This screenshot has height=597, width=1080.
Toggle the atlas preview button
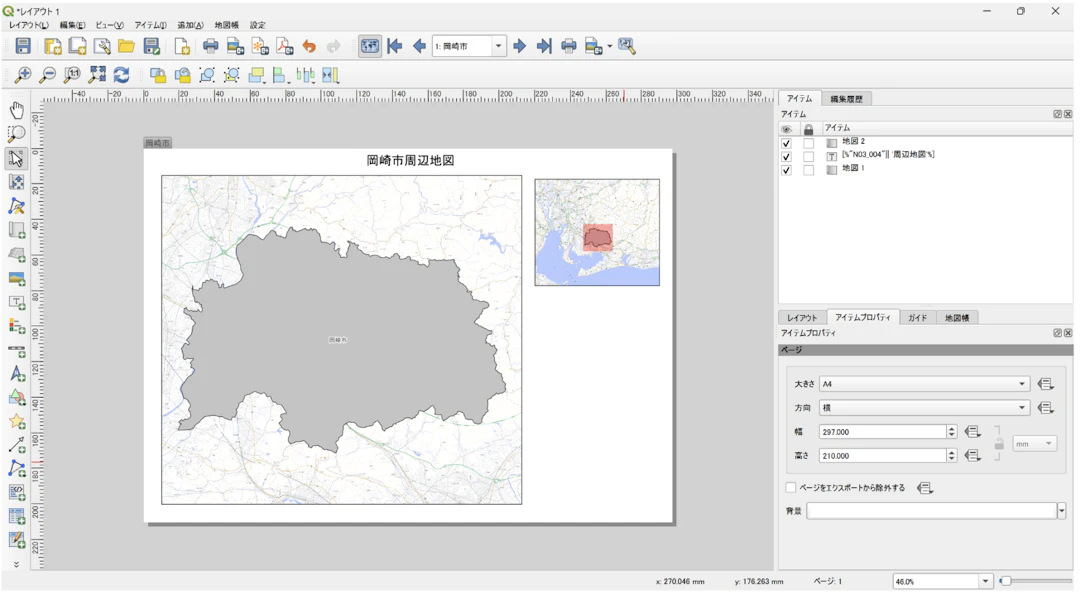[x=370, y=46]
